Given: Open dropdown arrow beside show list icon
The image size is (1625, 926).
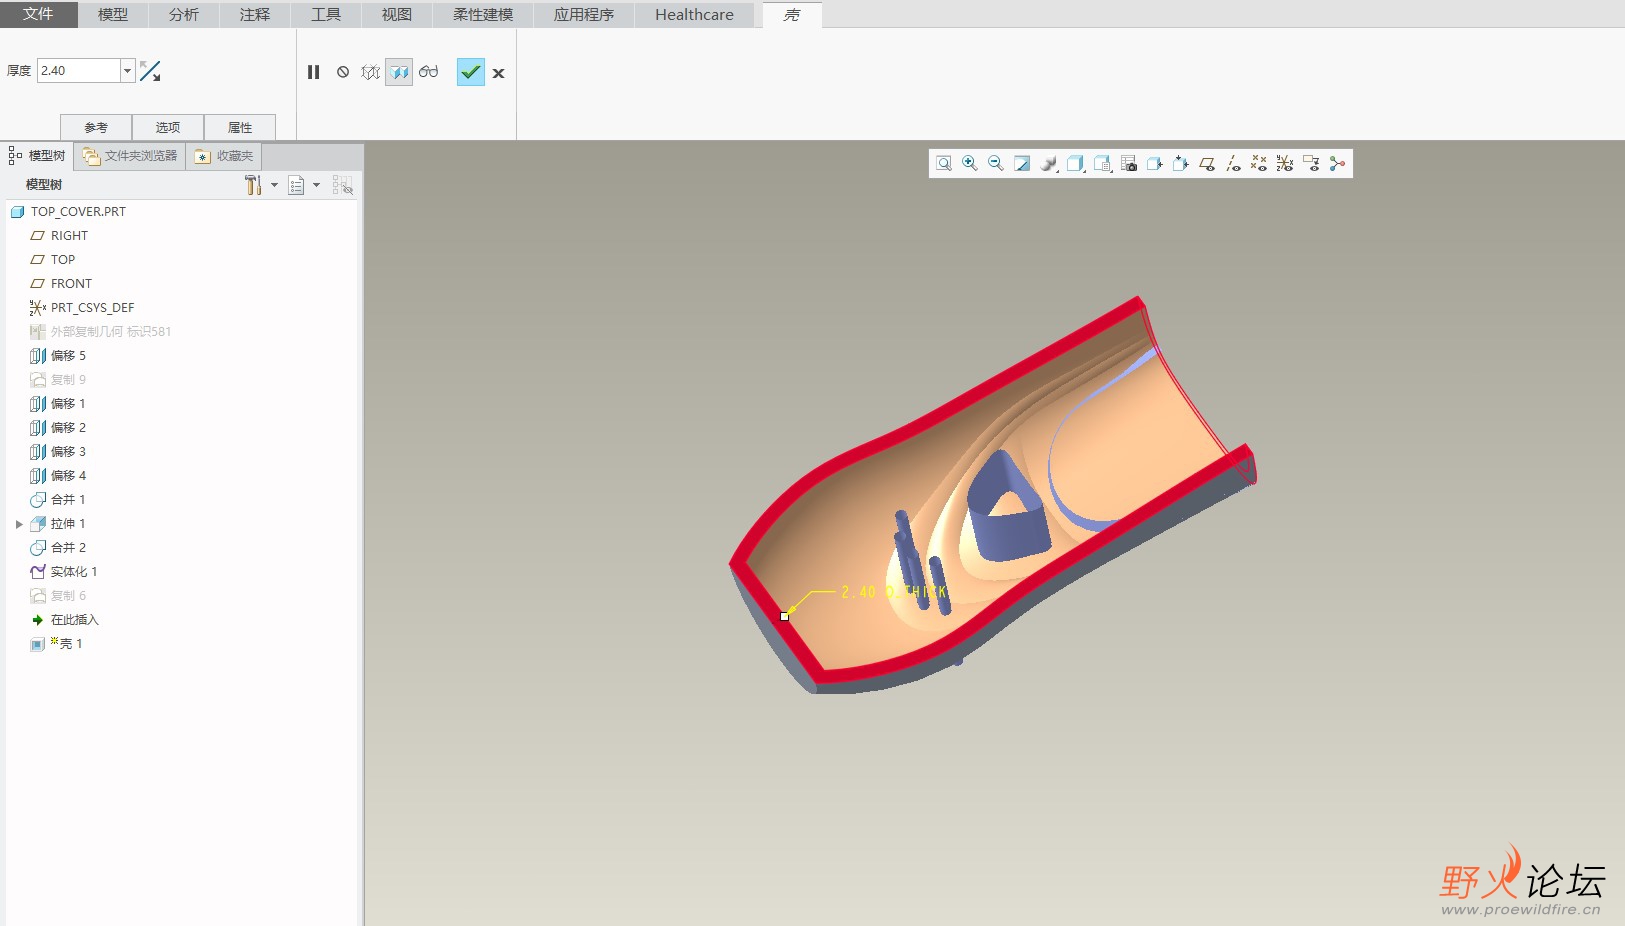Looking at the screenshot, I should click(316, 185).
